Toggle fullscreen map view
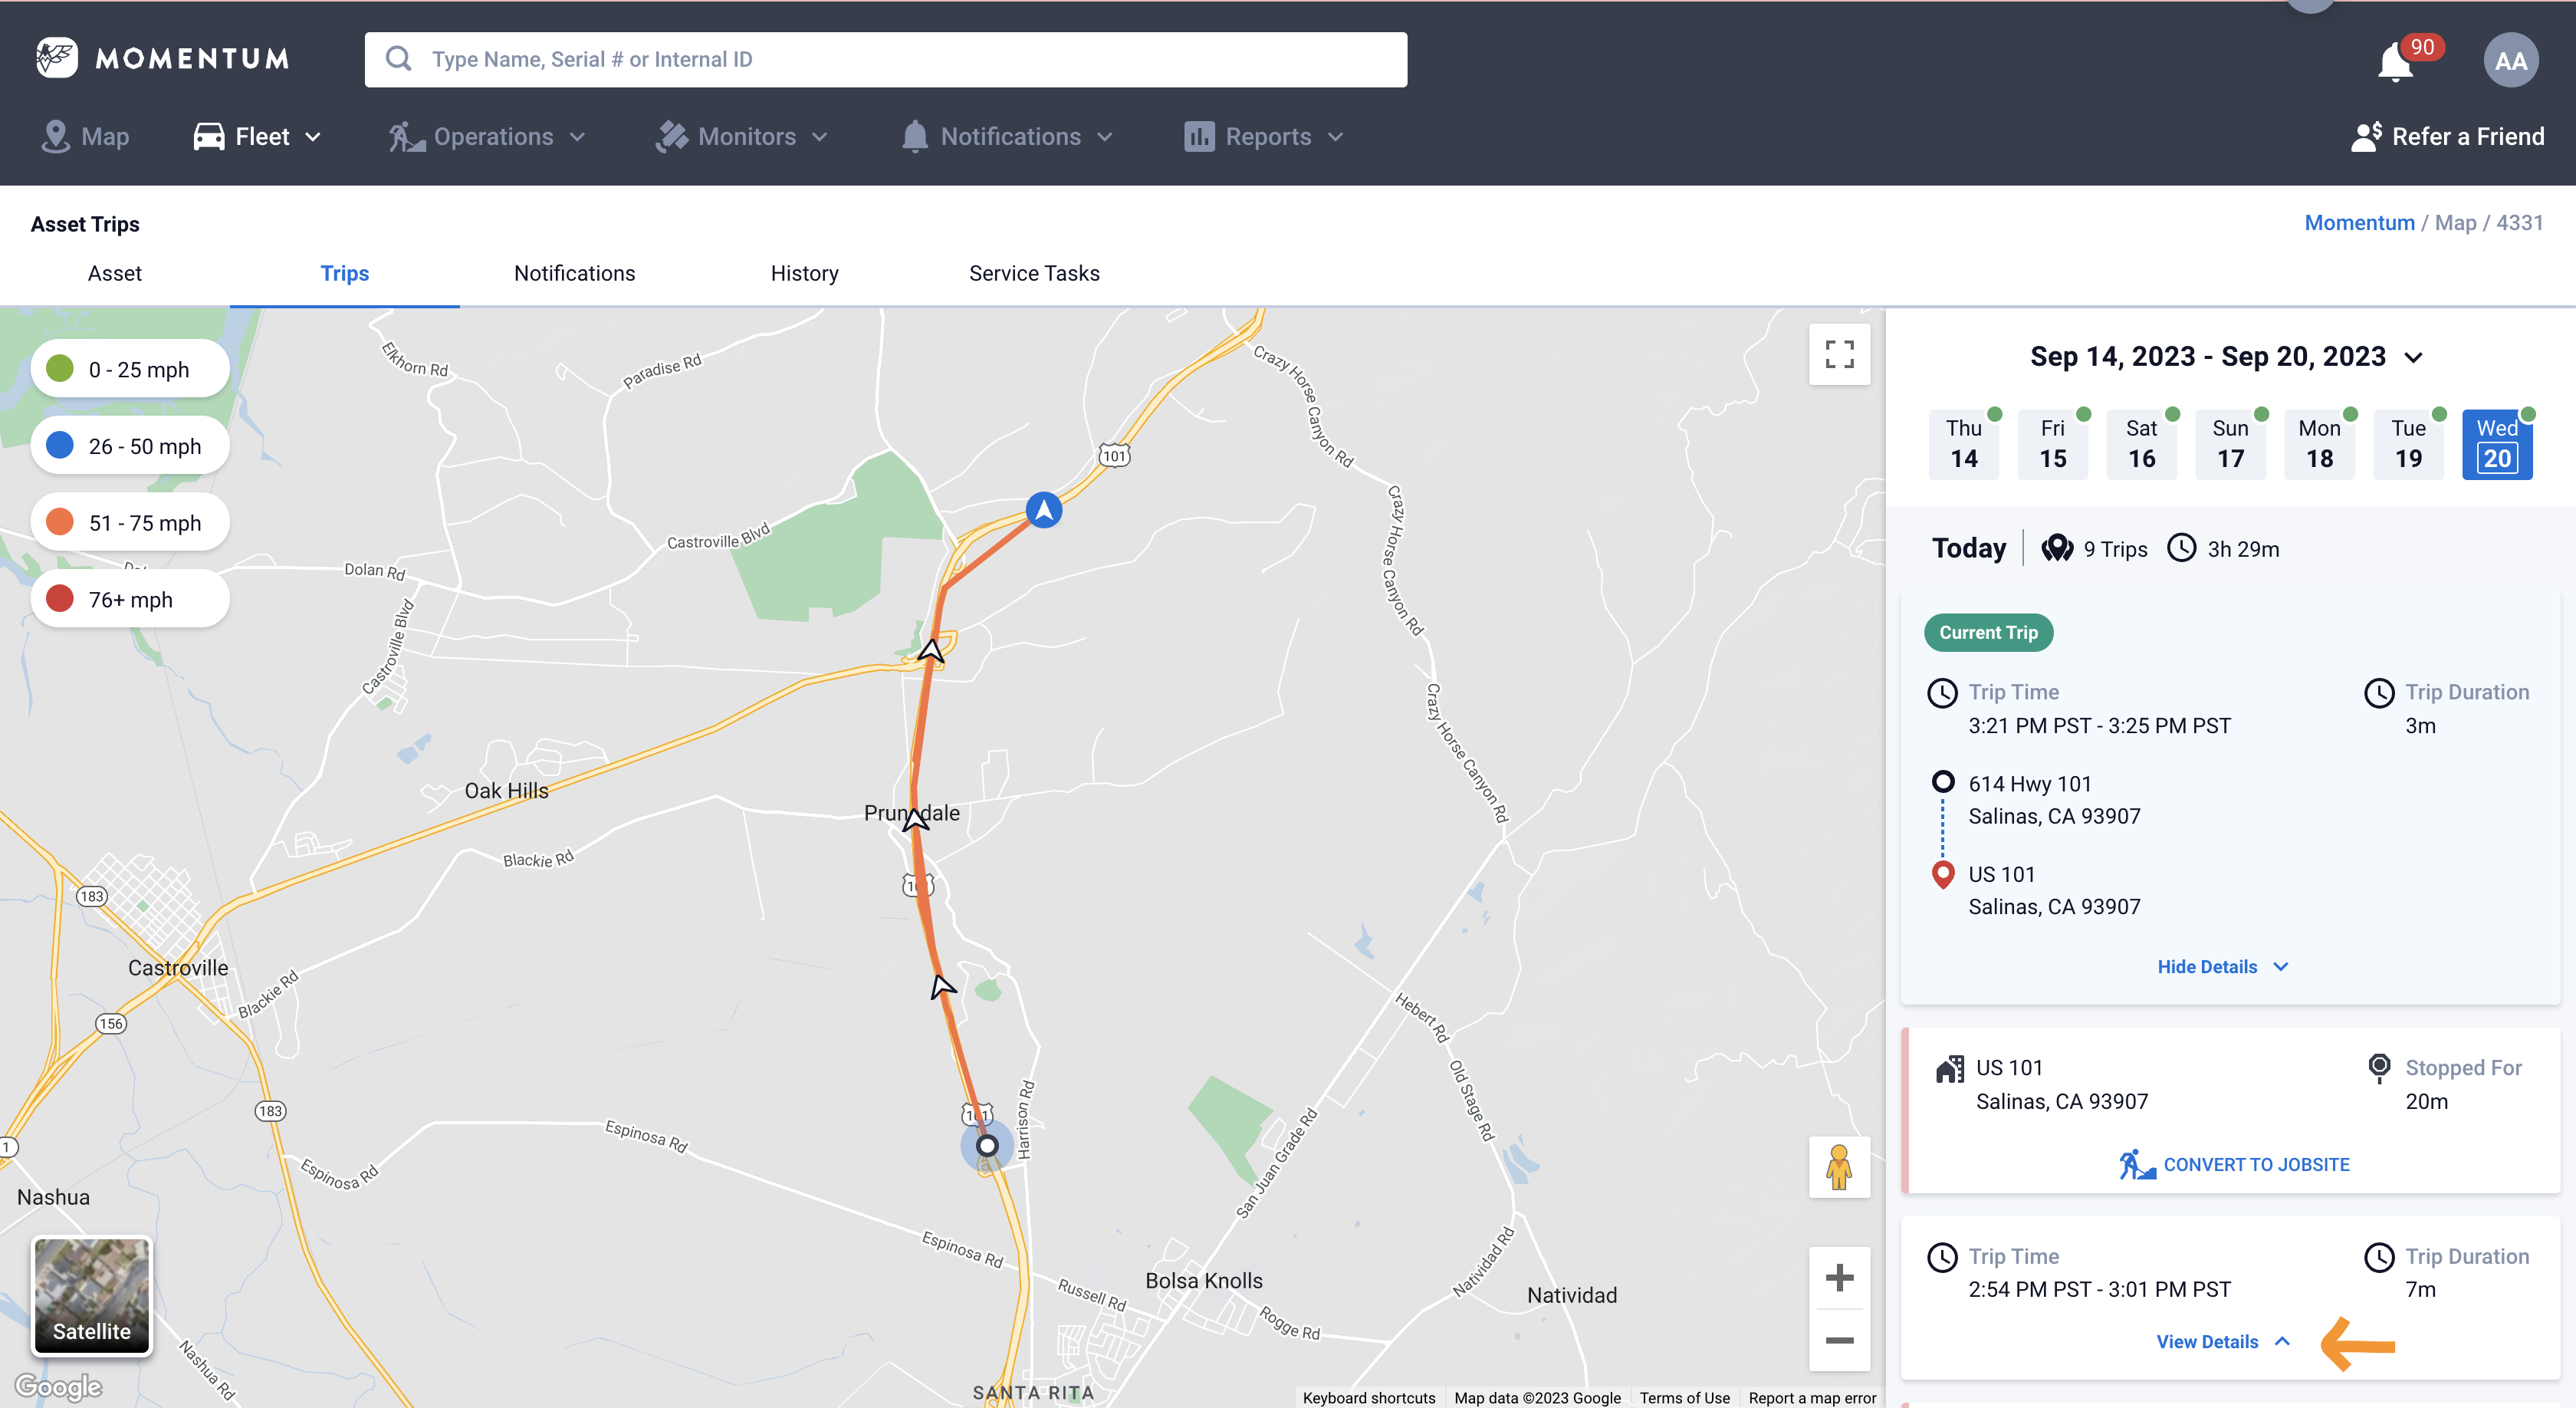Screen dimensions: 2576x1408 pyautogui.click(x=1839, y=354)
